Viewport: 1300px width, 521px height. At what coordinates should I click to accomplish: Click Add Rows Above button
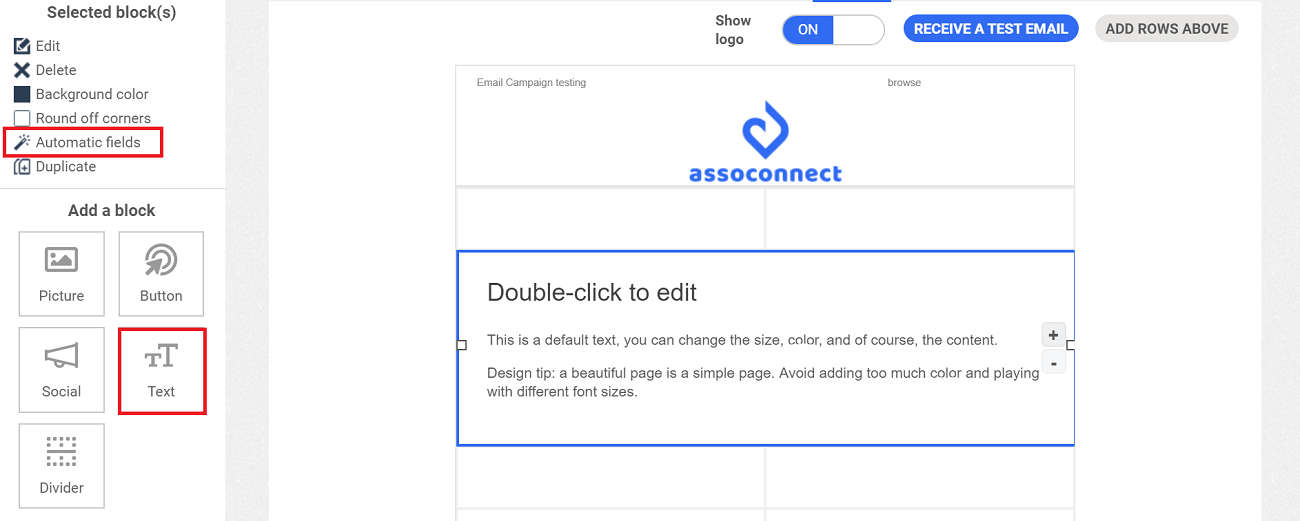coord(1166,29)
